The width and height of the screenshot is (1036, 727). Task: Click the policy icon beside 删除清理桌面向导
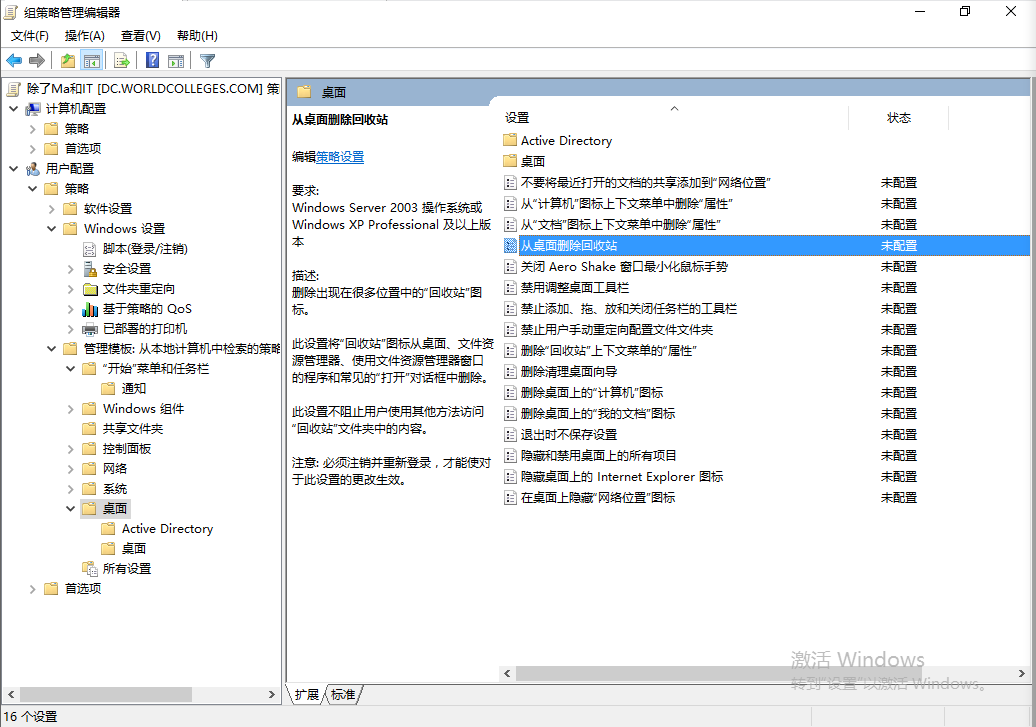[x=510, y=371]
